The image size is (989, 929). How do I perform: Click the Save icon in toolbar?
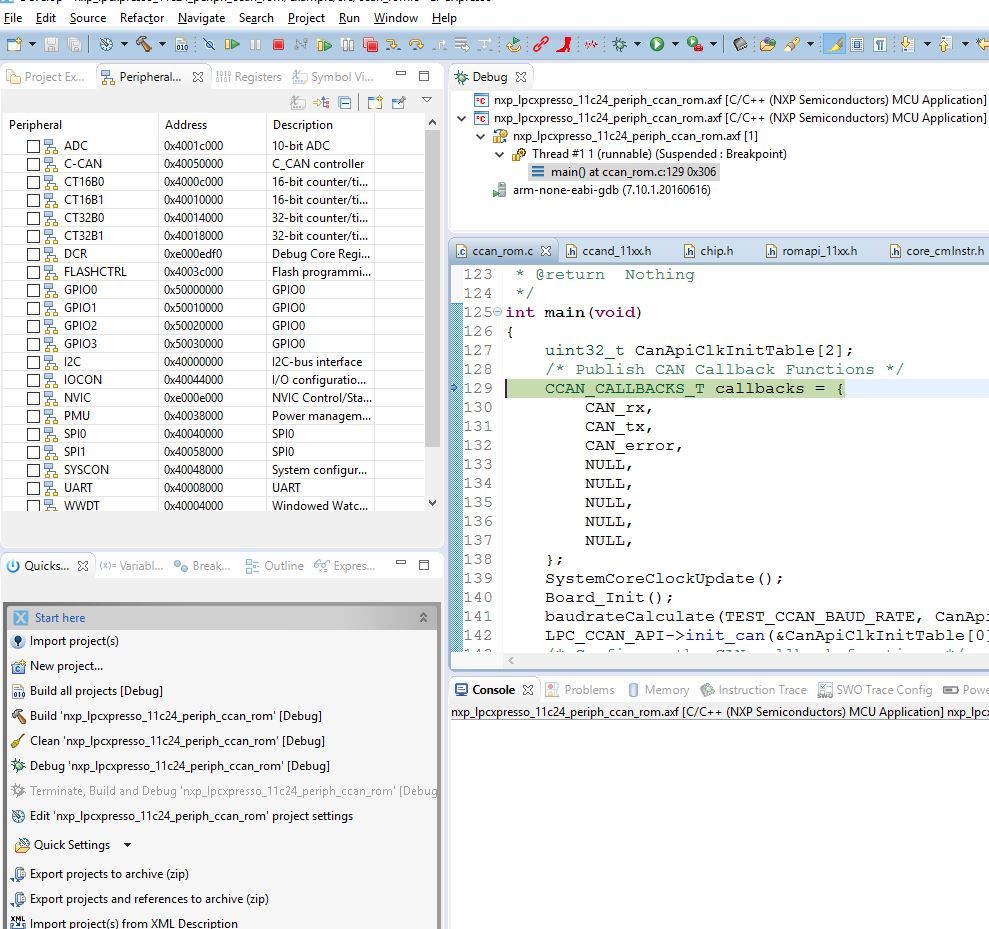pyautogui.click(x=52, y=44)
